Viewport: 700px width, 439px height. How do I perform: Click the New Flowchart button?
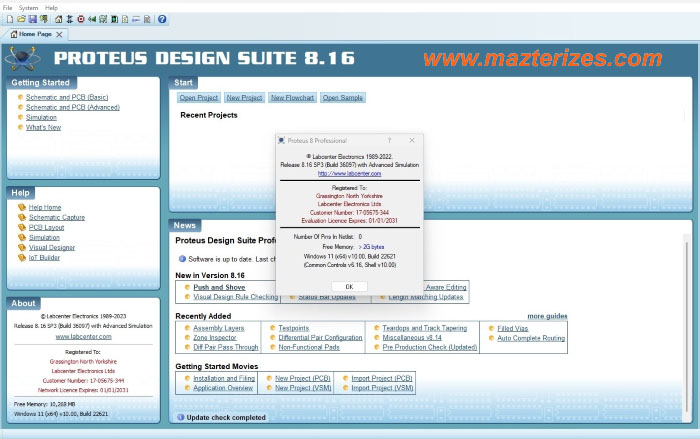point(292,97)
